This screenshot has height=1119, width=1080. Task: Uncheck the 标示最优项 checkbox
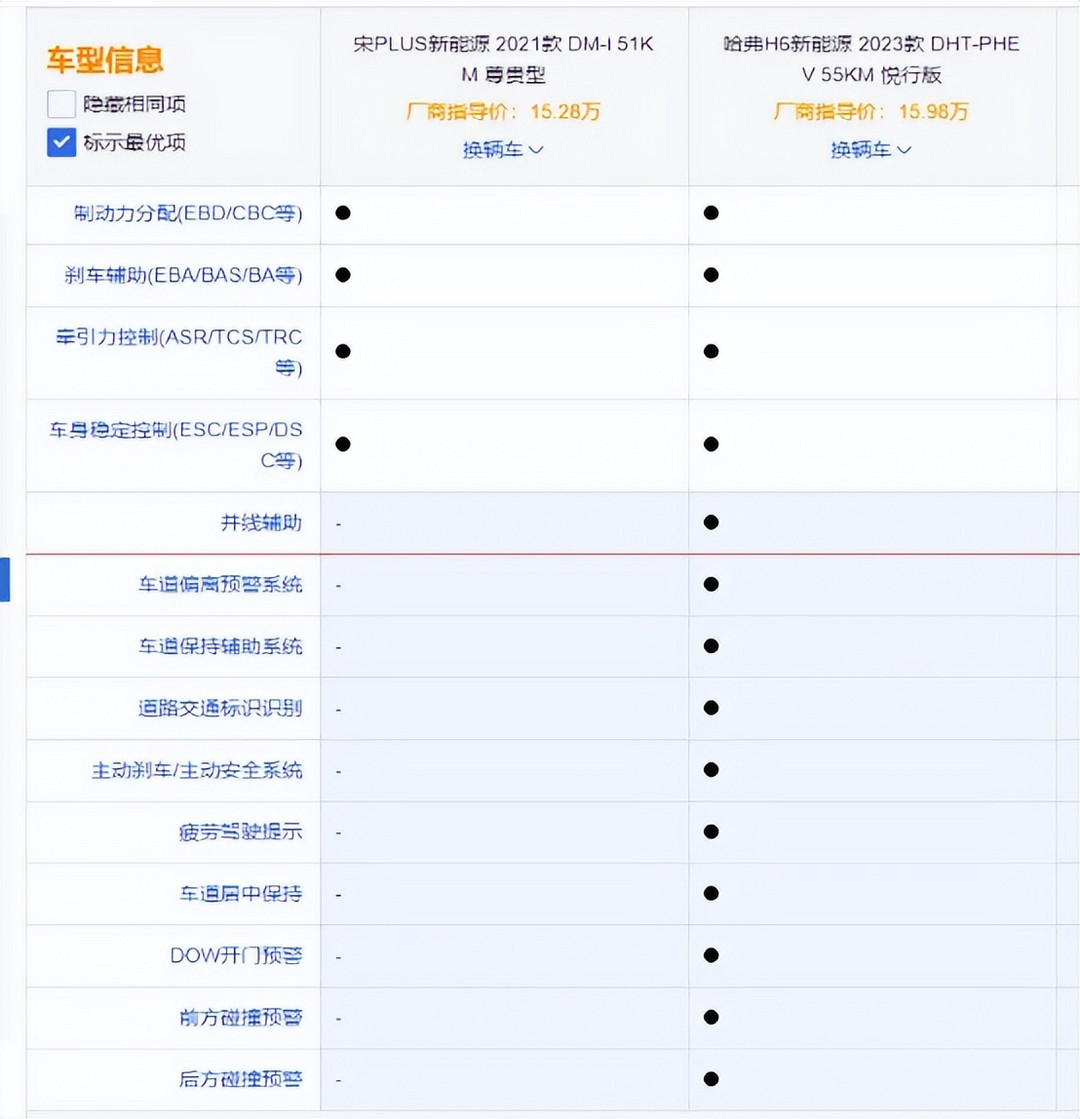[x=61, y=142]
